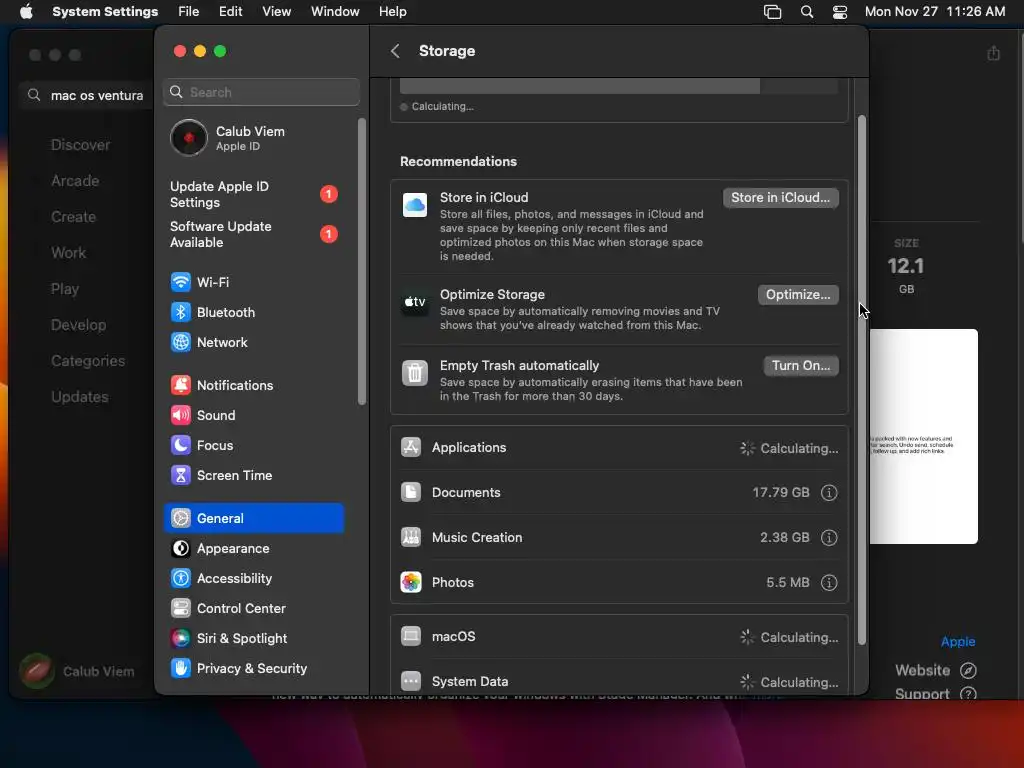1024x768 pixels.
Task: Open the Apple menu
Action: (x=26, y=12)
